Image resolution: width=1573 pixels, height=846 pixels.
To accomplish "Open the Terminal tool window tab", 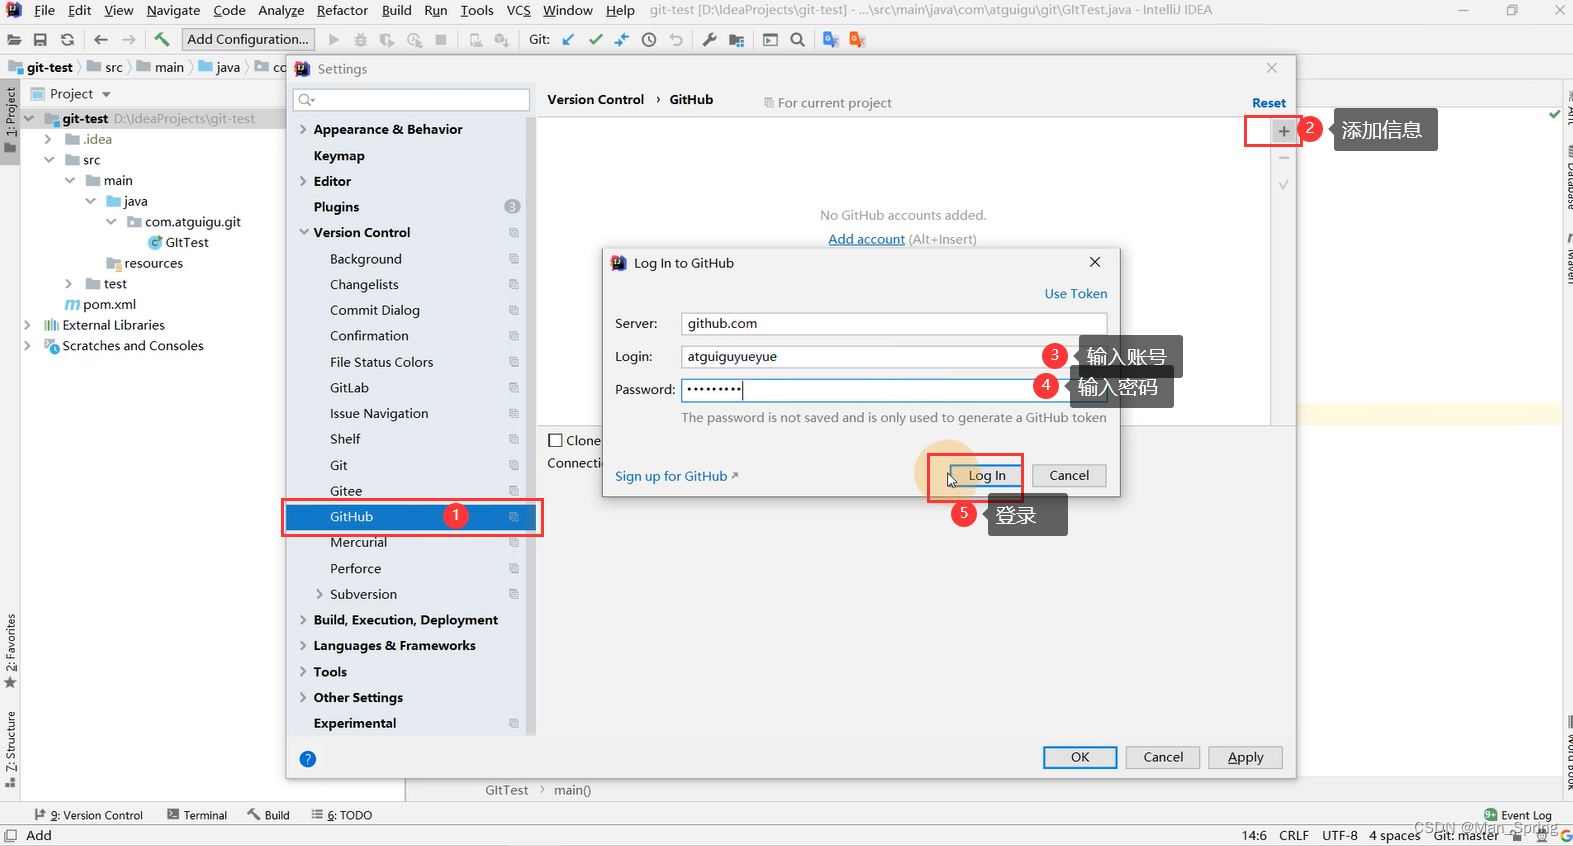I will [197, 815].
